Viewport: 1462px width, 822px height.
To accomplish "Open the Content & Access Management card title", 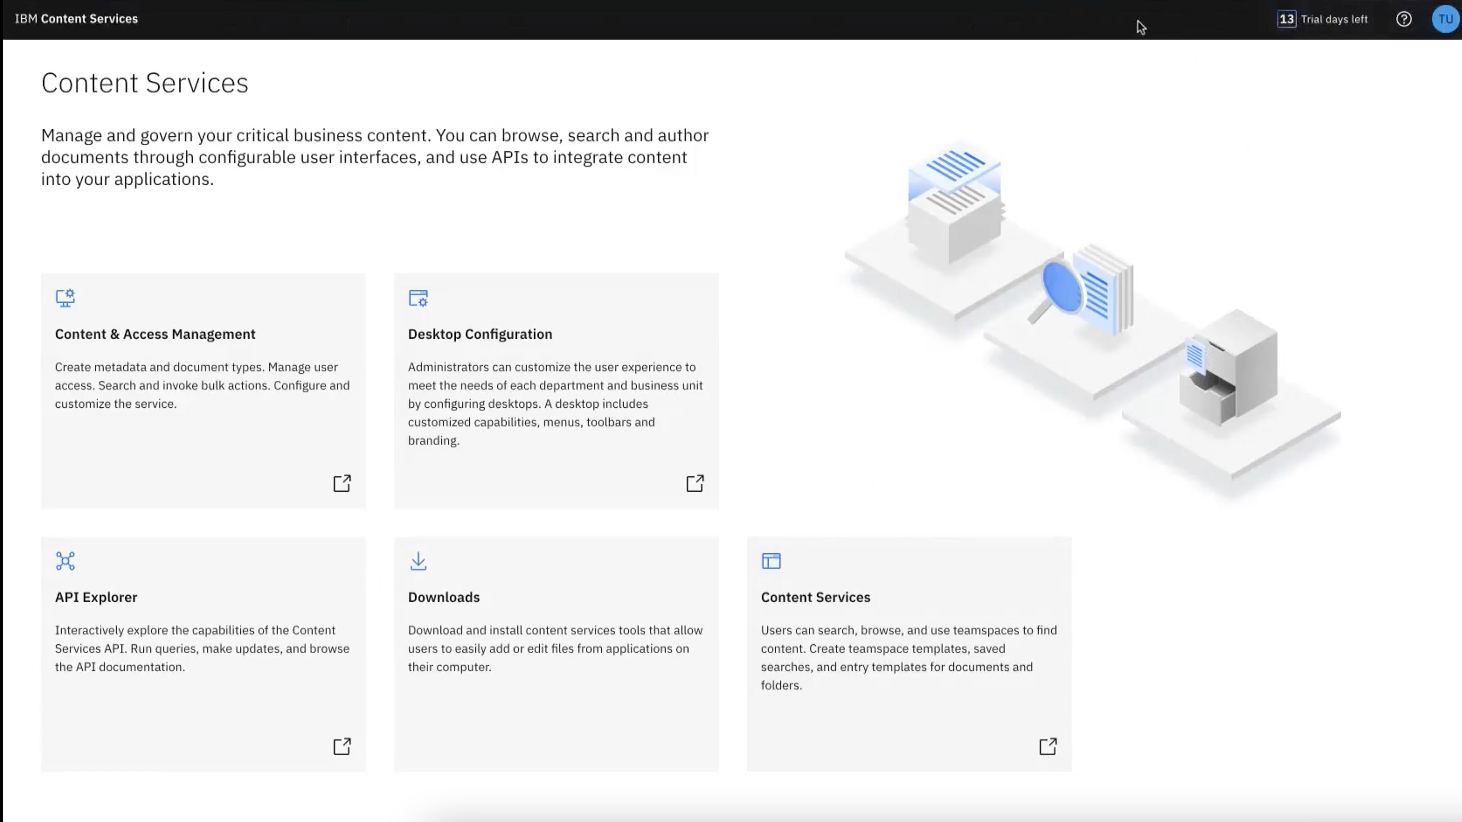I will [x=155, y=334].
